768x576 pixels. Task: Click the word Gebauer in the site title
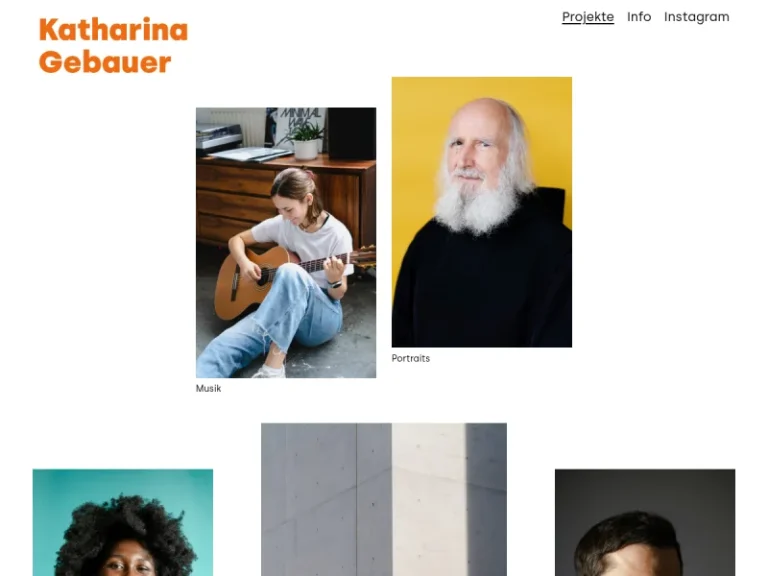tap(105, 62)
